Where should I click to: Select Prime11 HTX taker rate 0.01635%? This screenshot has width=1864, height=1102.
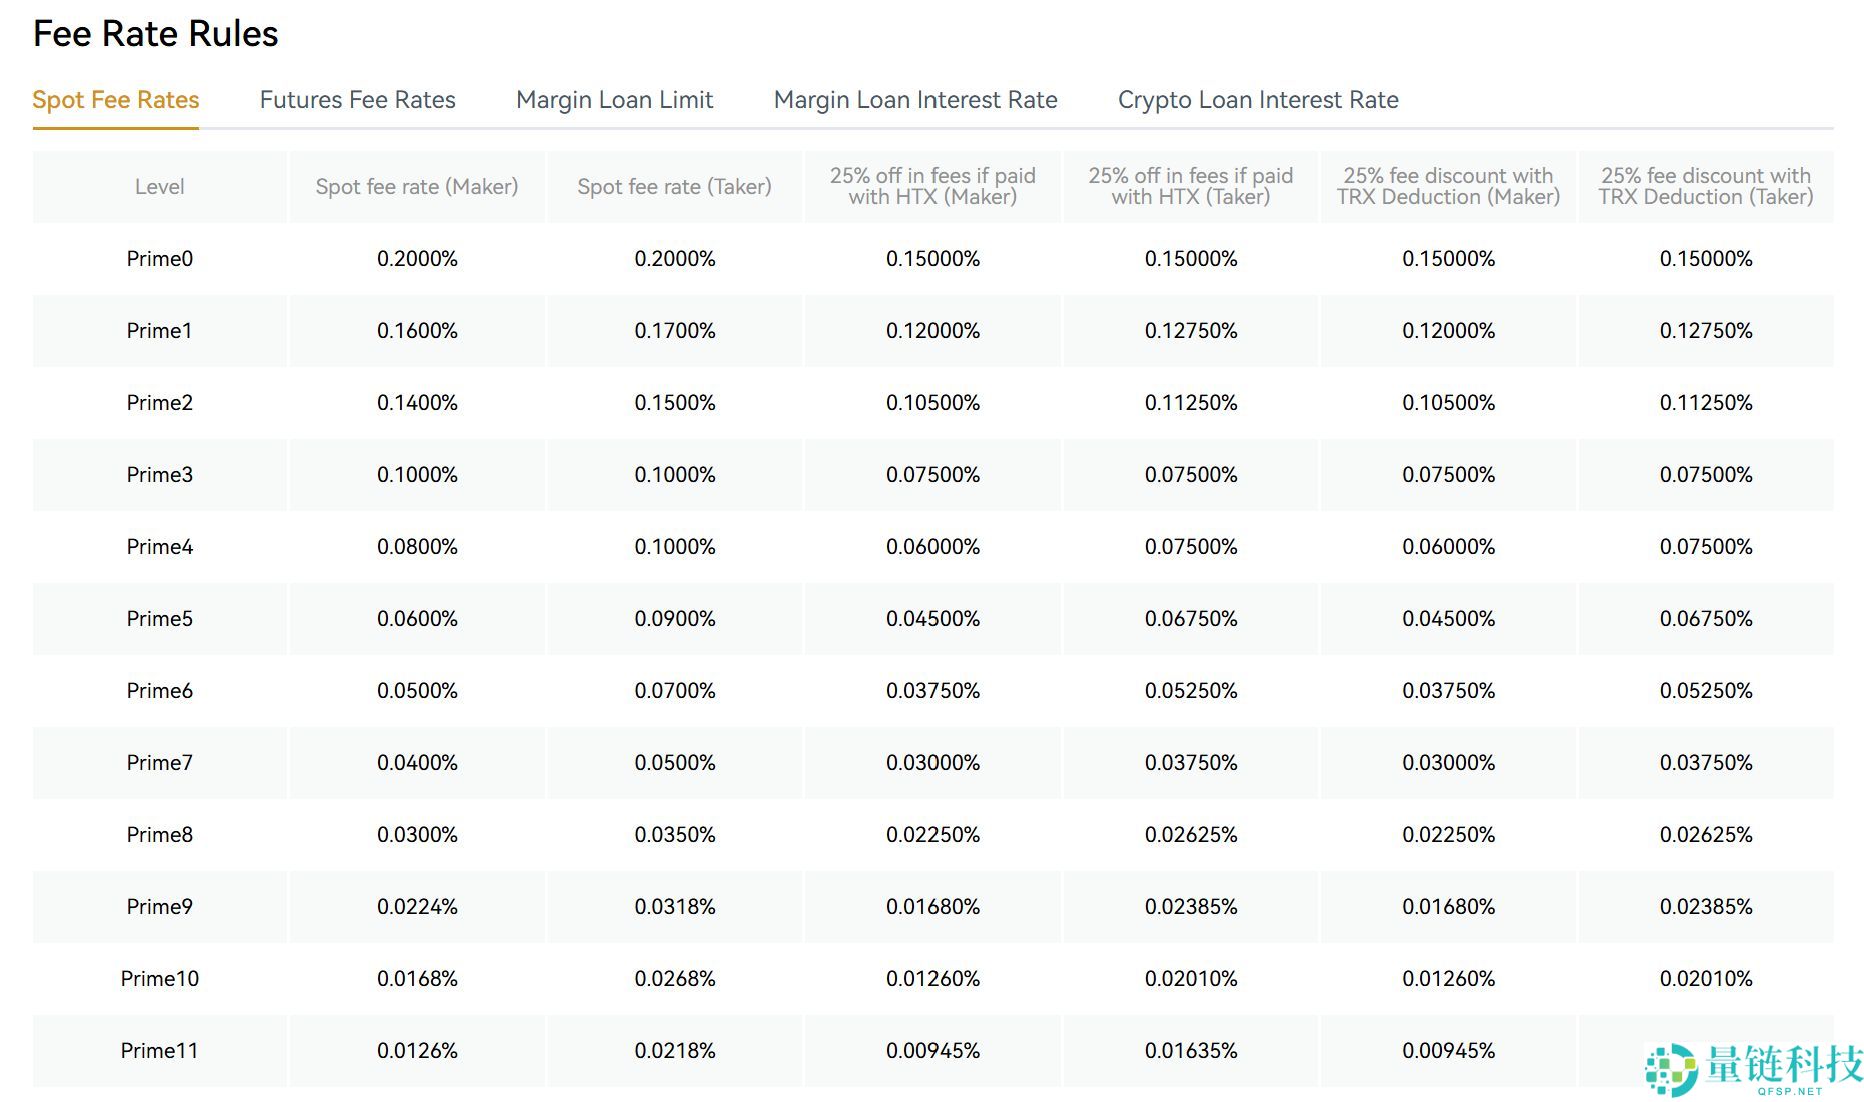(x=1191, y=1051)
